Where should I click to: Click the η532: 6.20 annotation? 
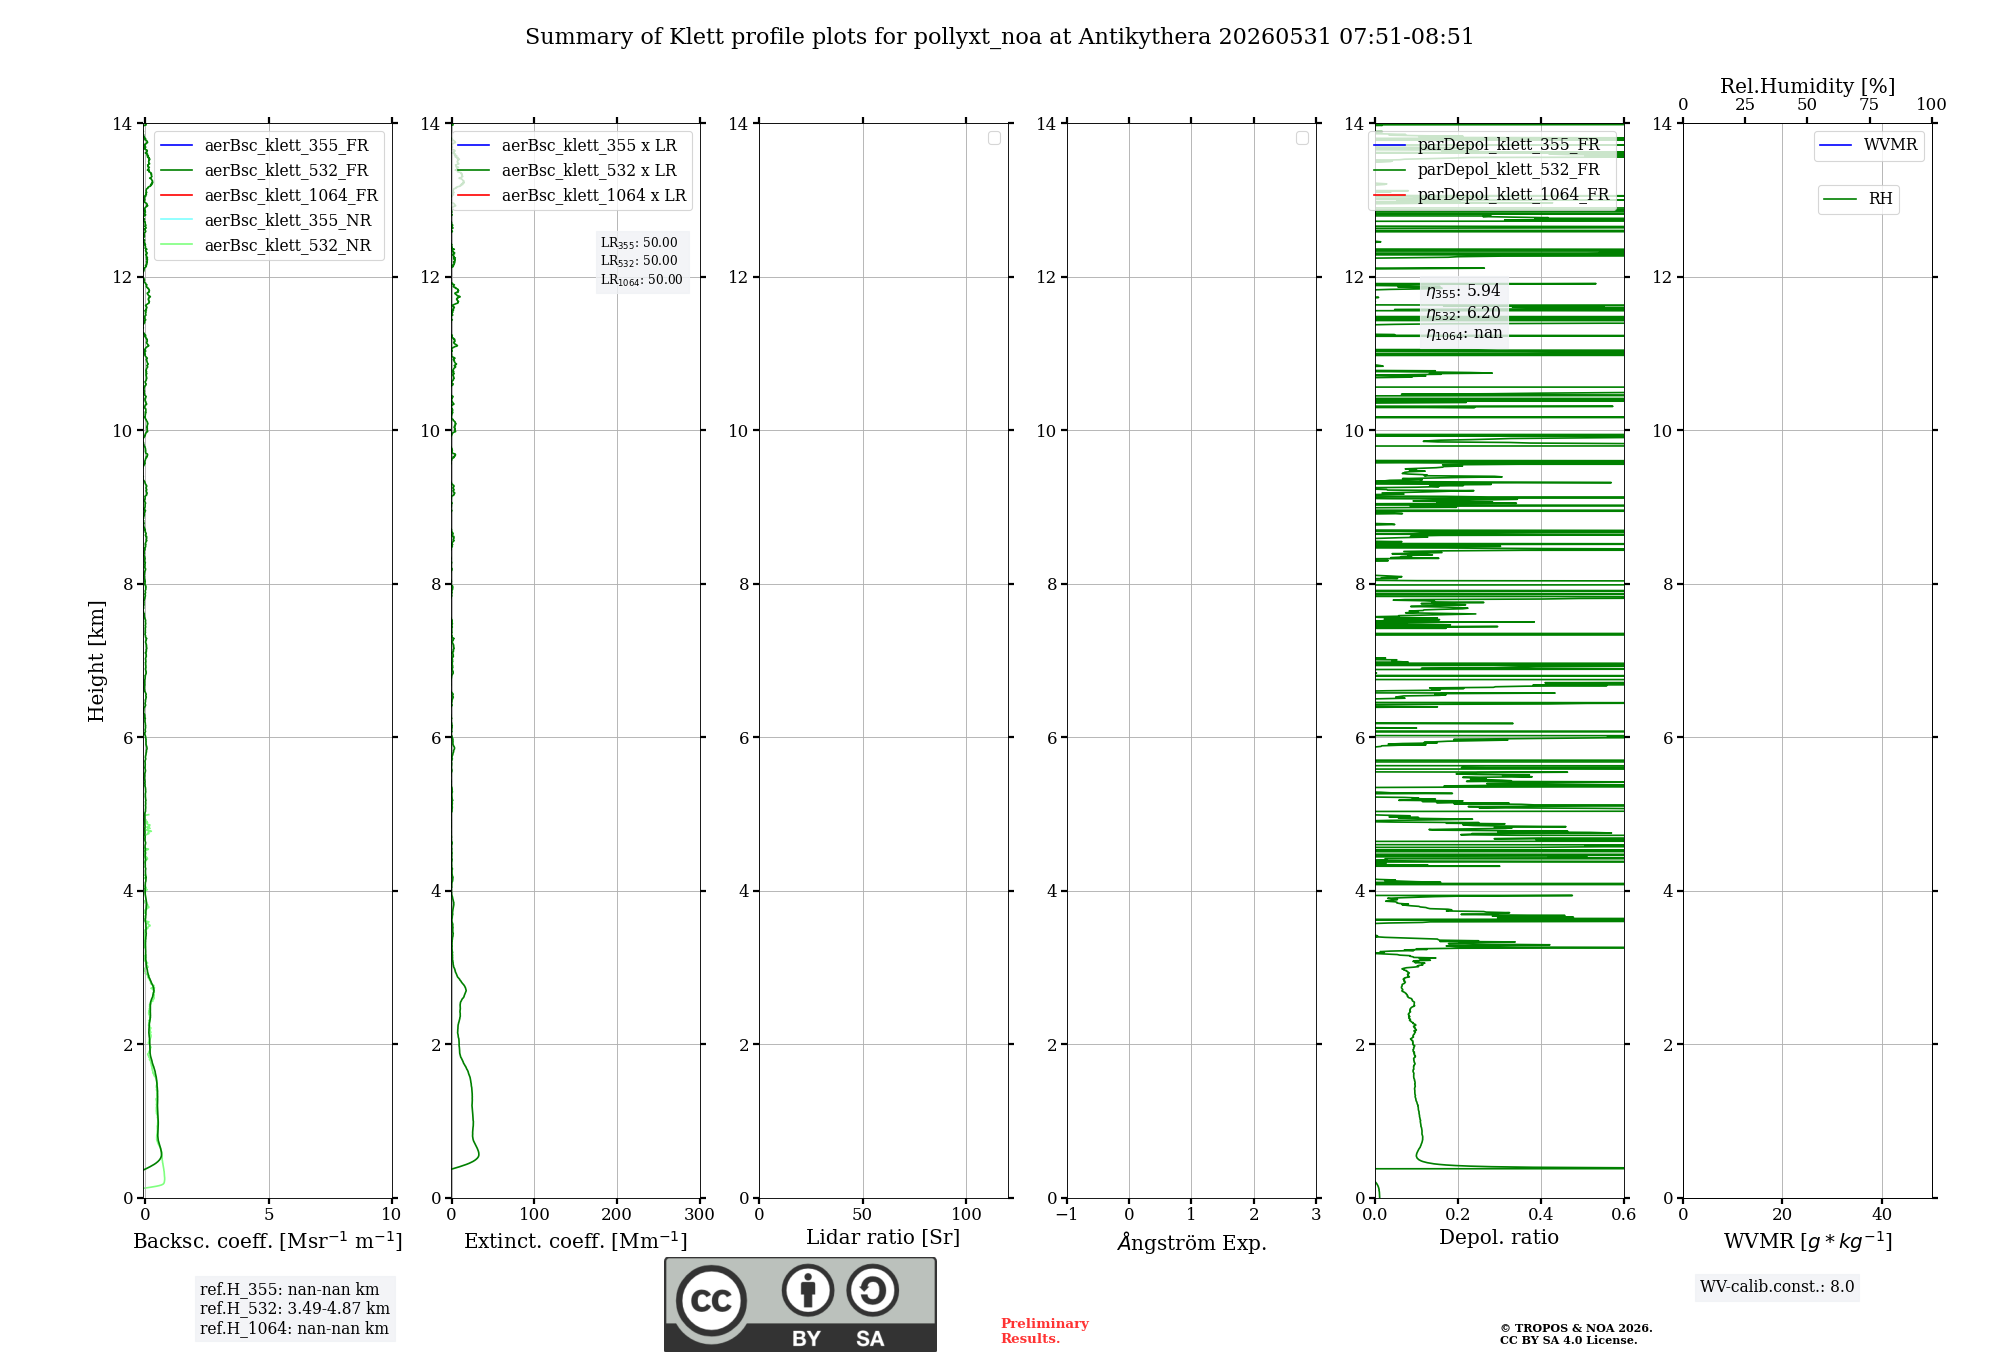(1463, 313)
